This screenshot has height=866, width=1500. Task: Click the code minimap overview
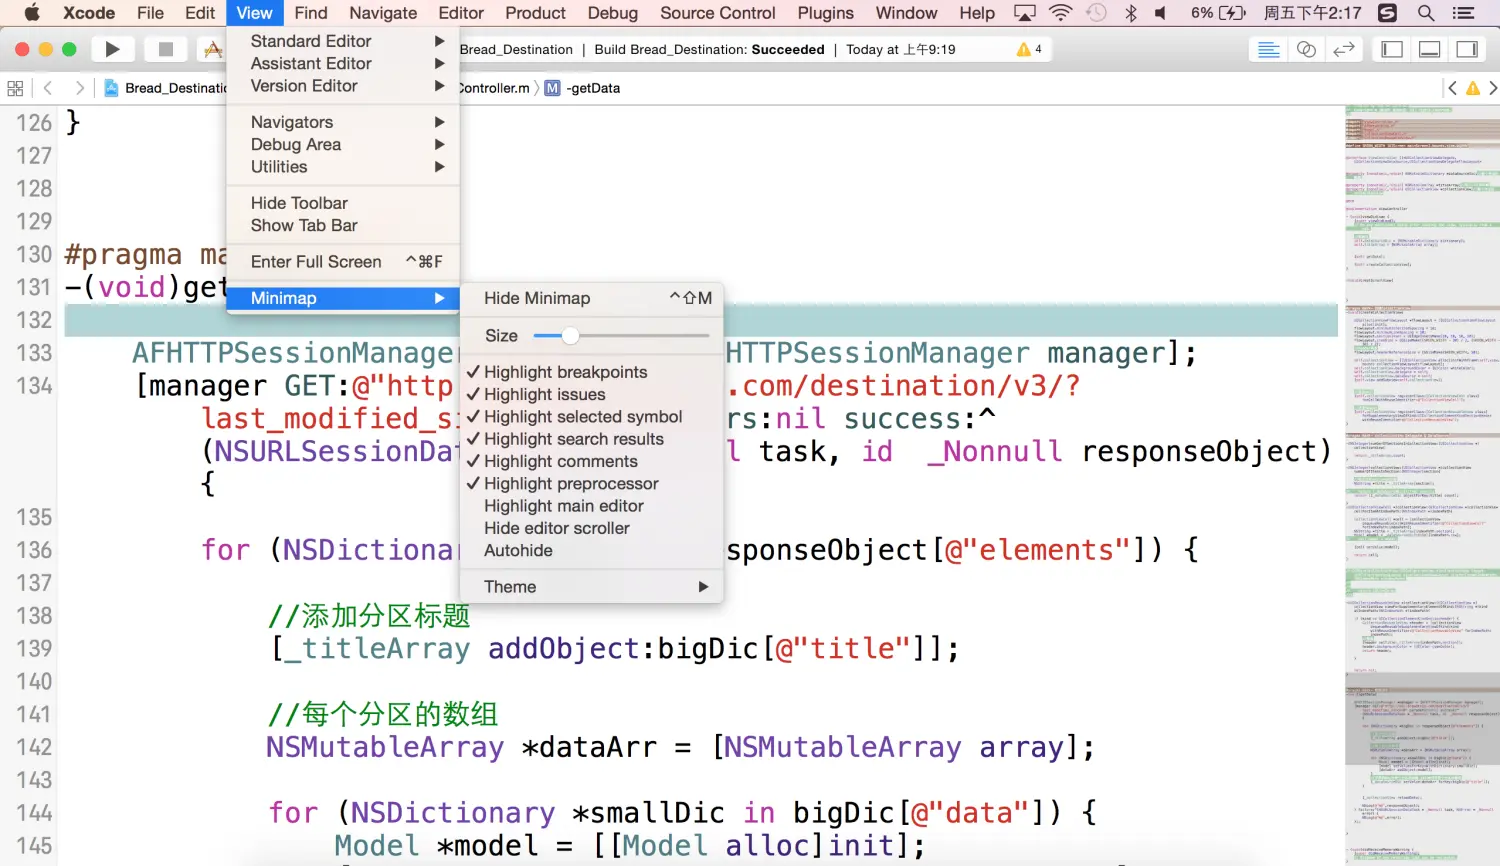coord(1422,485)
